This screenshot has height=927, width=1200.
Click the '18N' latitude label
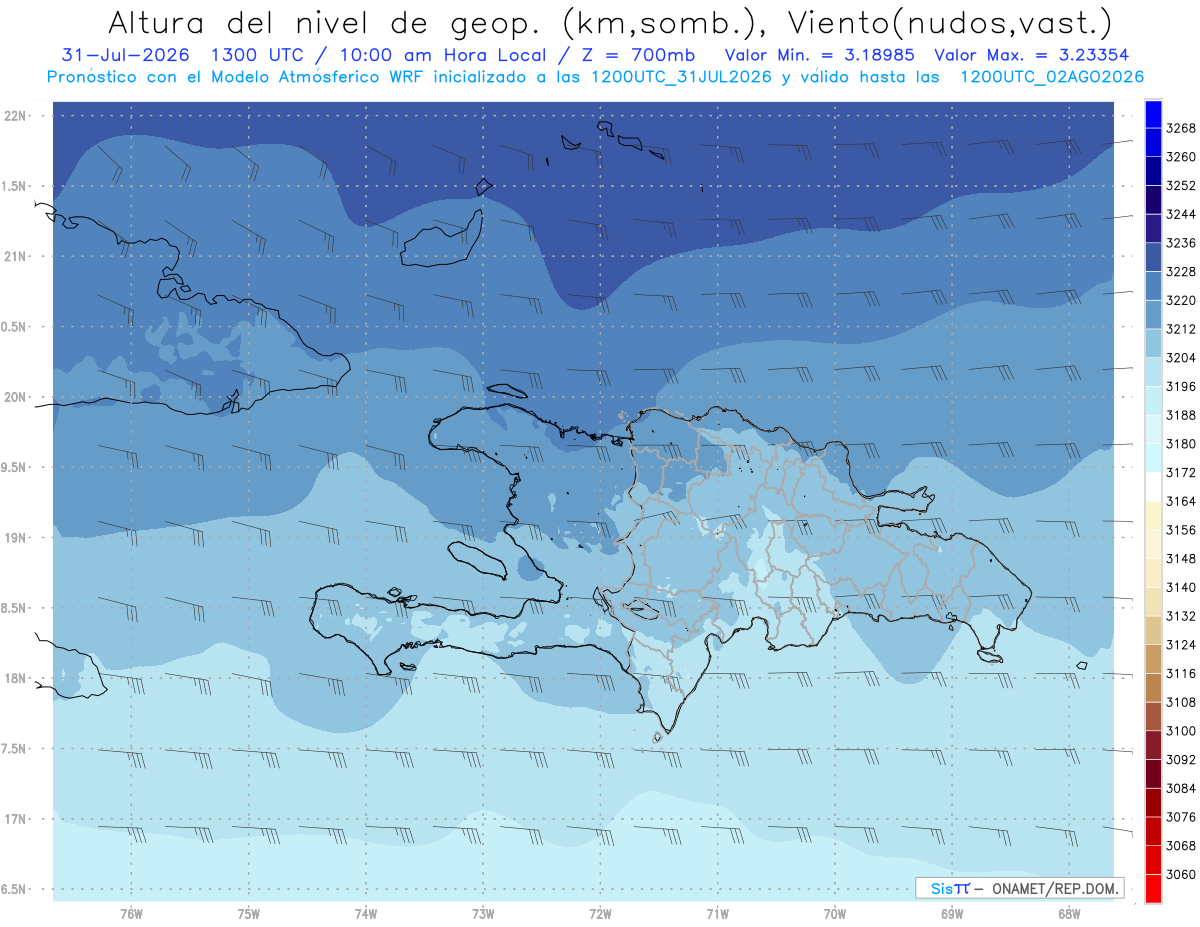(x=17, y=679)
